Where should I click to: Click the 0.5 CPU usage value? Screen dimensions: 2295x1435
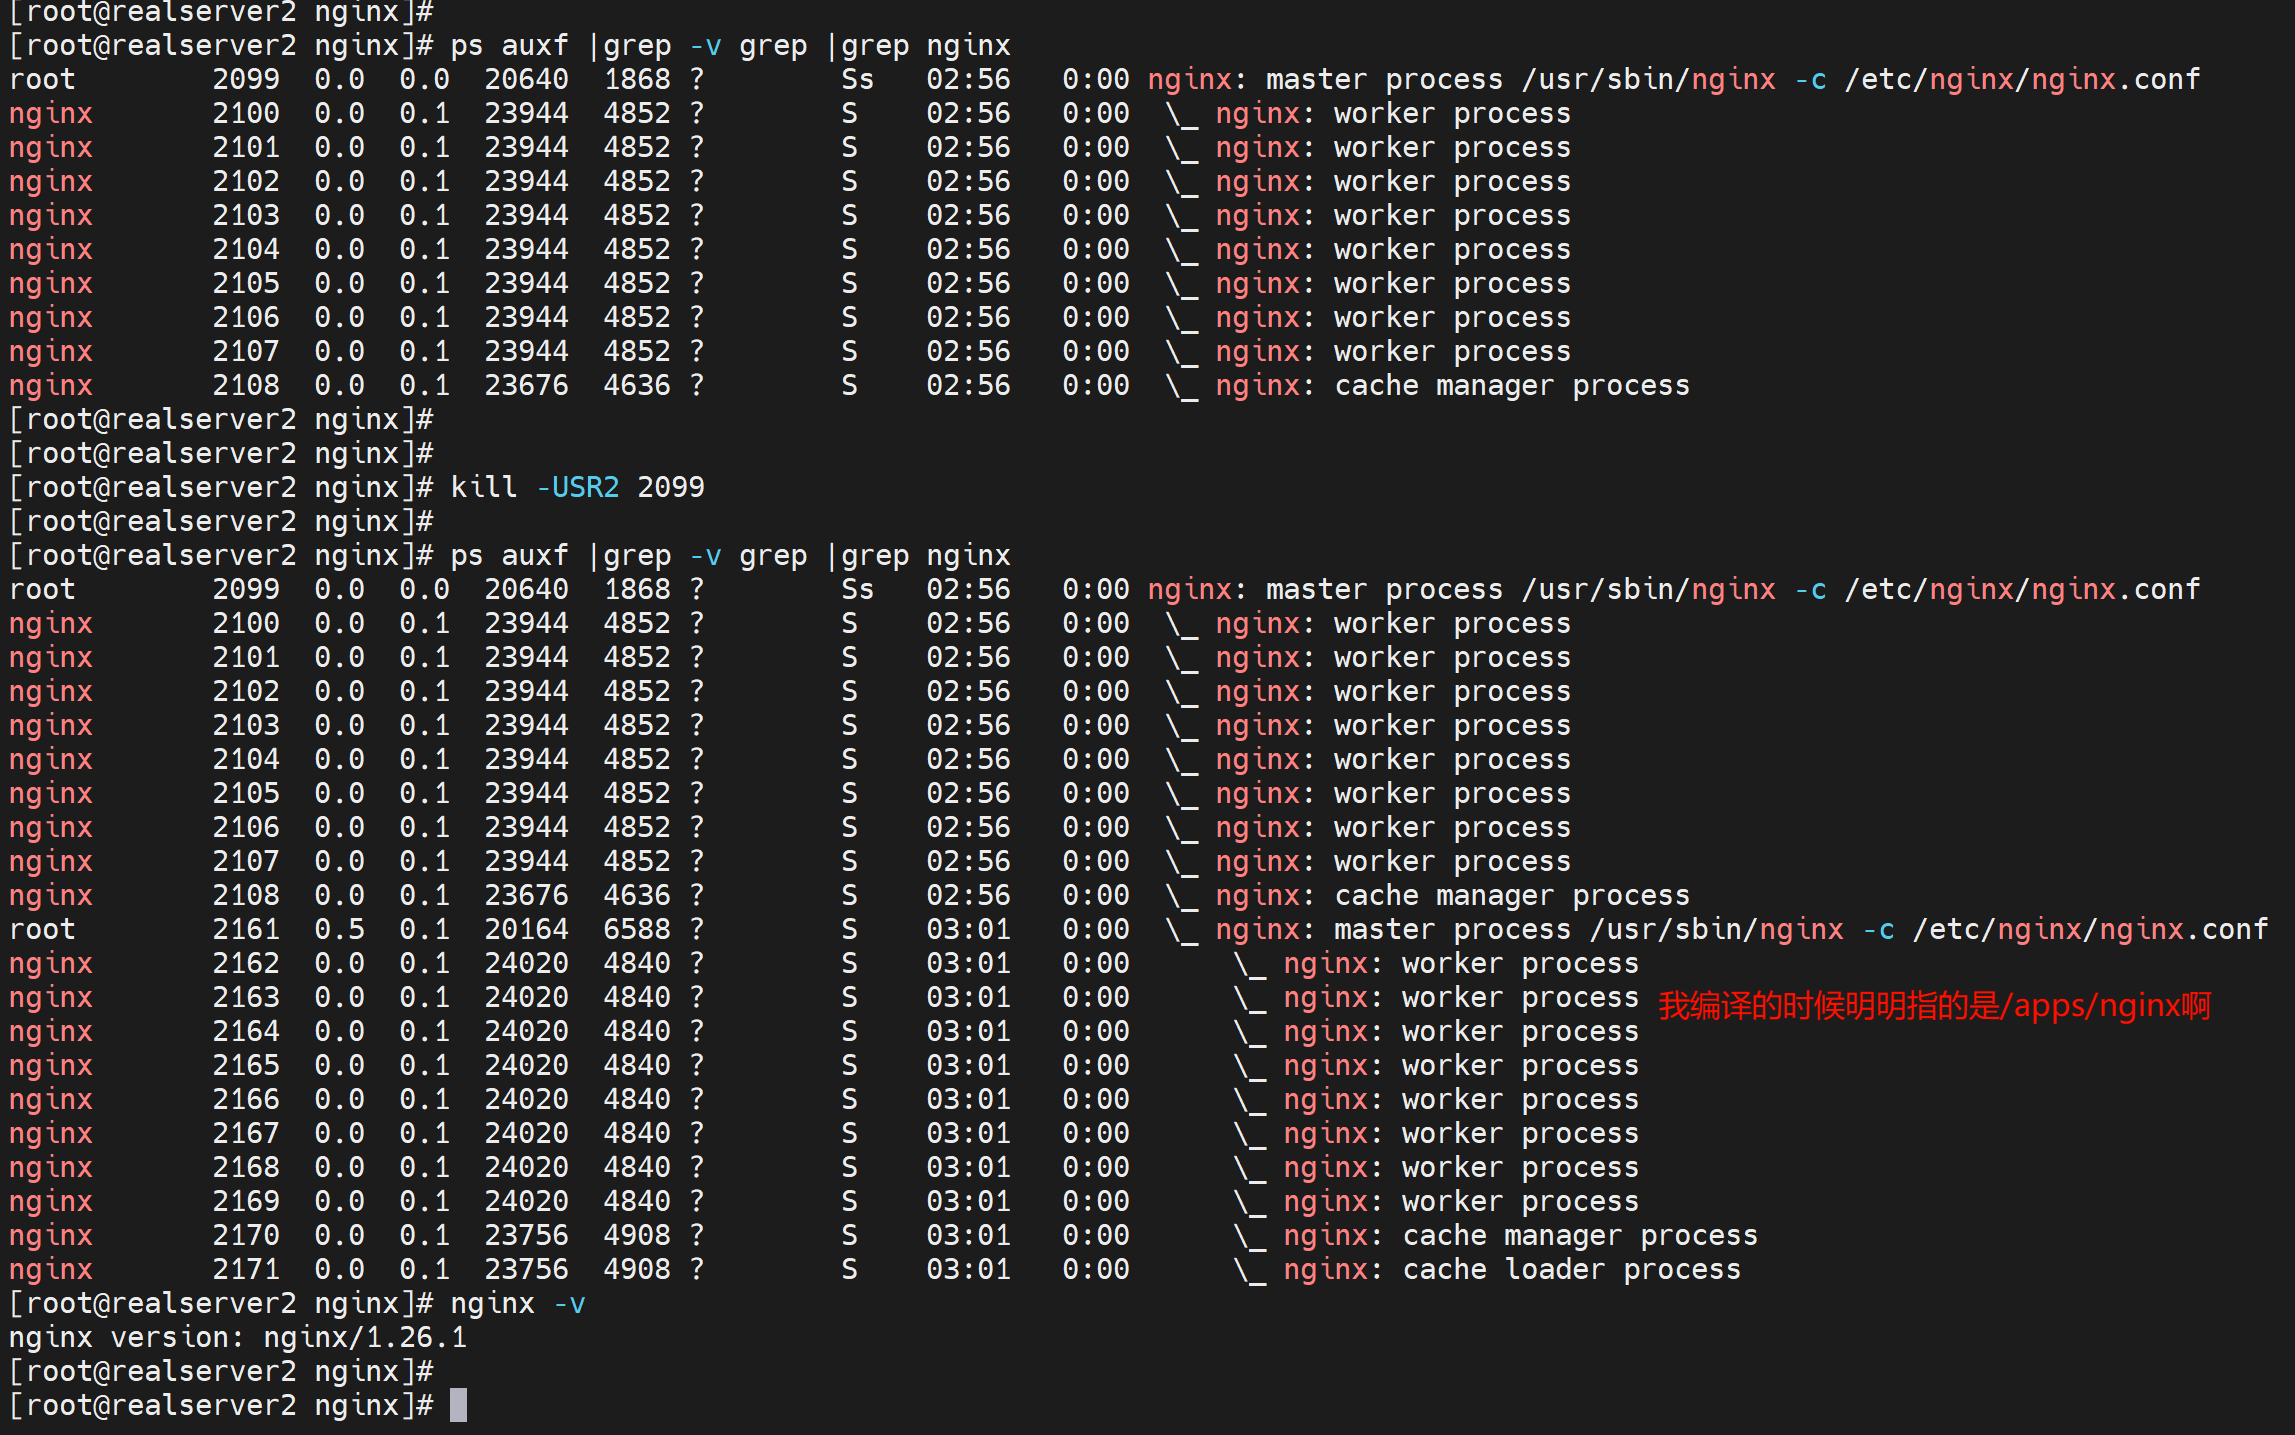pos(339,929)
